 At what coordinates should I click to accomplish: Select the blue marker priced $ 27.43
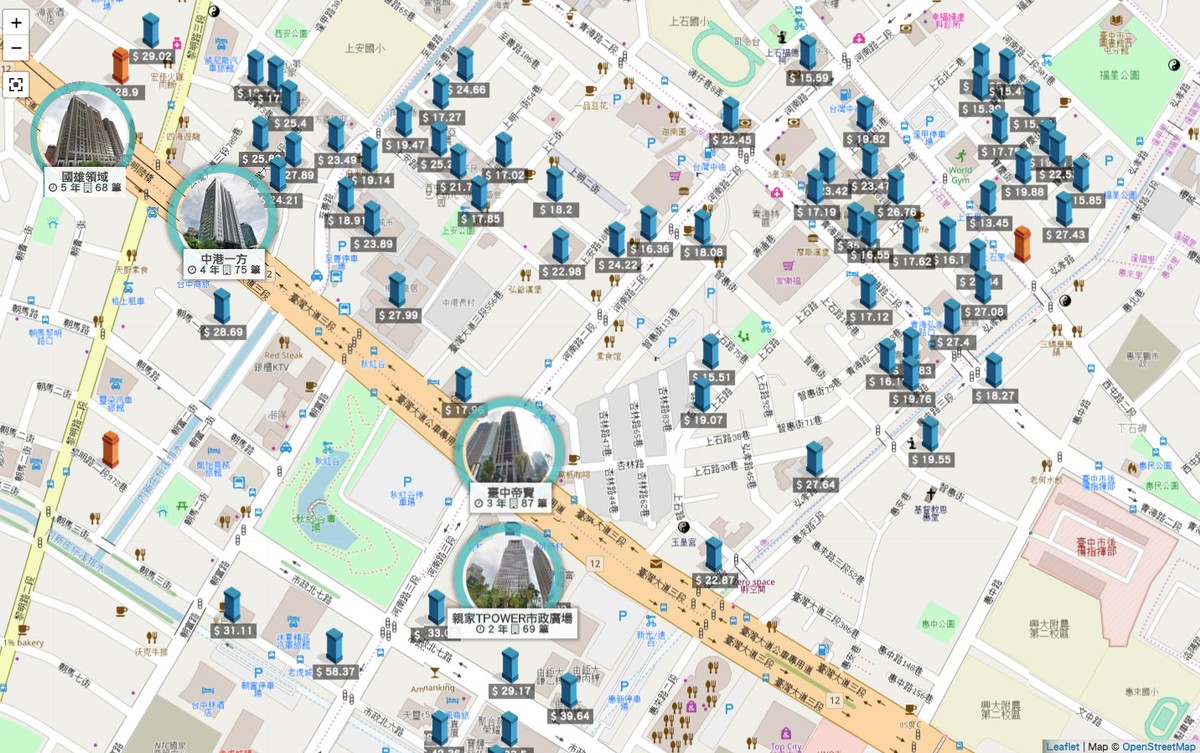click(x=1063, y=210)
